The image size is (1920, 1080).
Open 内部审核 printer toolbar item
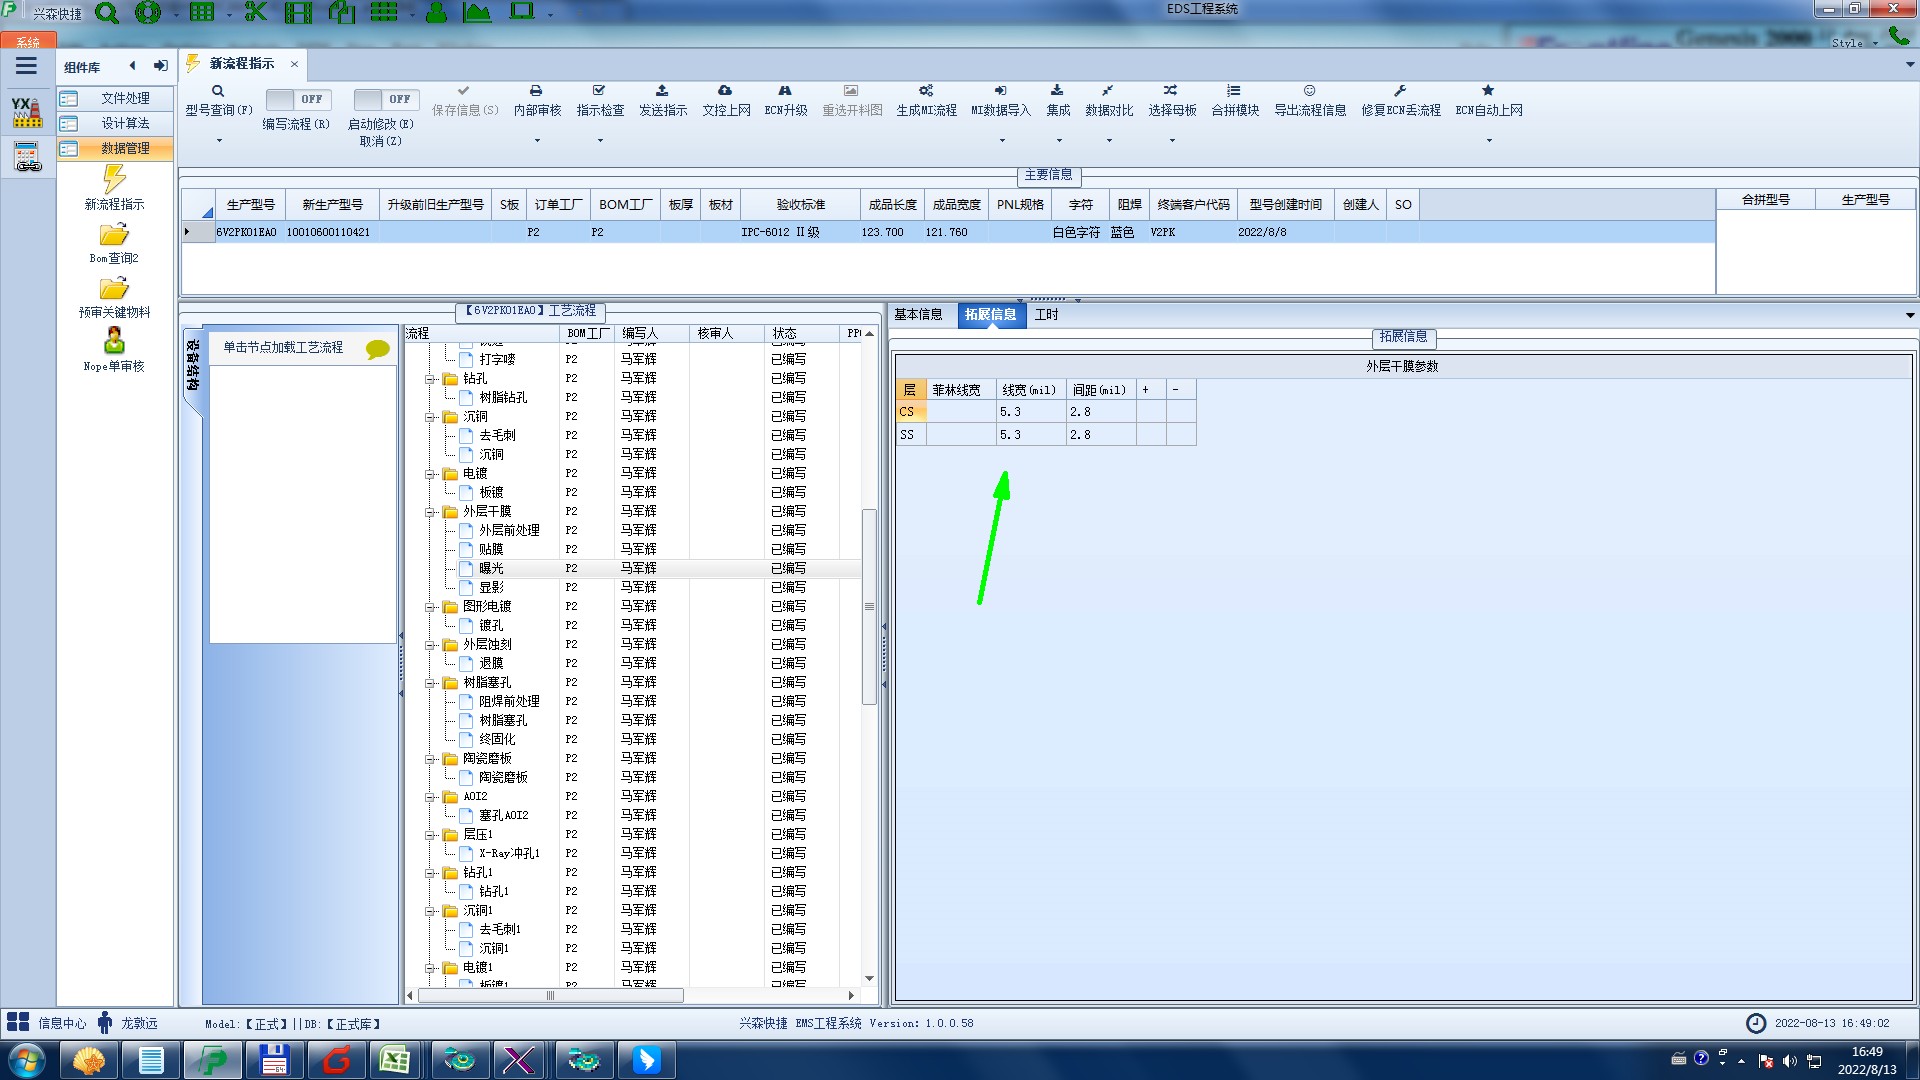pos(536,91)
